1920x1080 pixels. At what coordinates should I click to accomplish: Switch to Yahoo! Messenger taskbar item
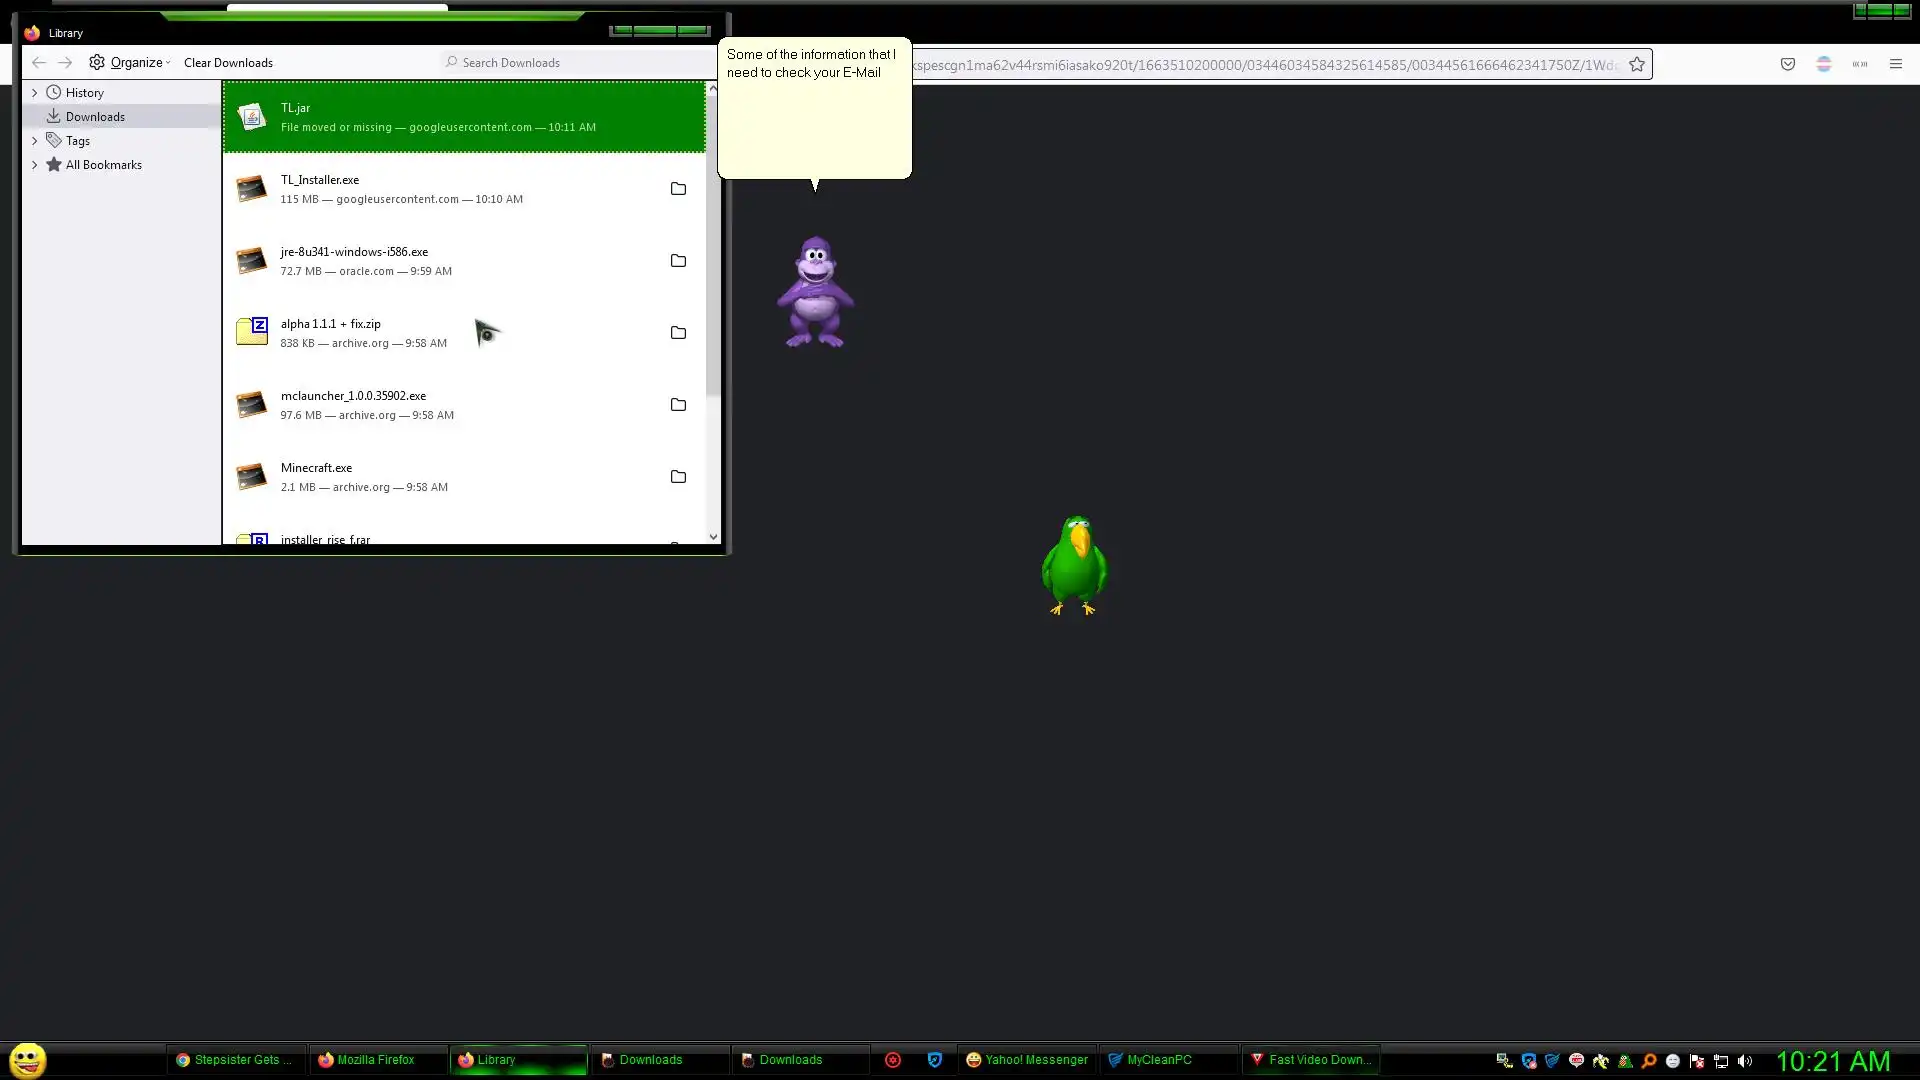pyautogui.click(x=1027, y=1060)
